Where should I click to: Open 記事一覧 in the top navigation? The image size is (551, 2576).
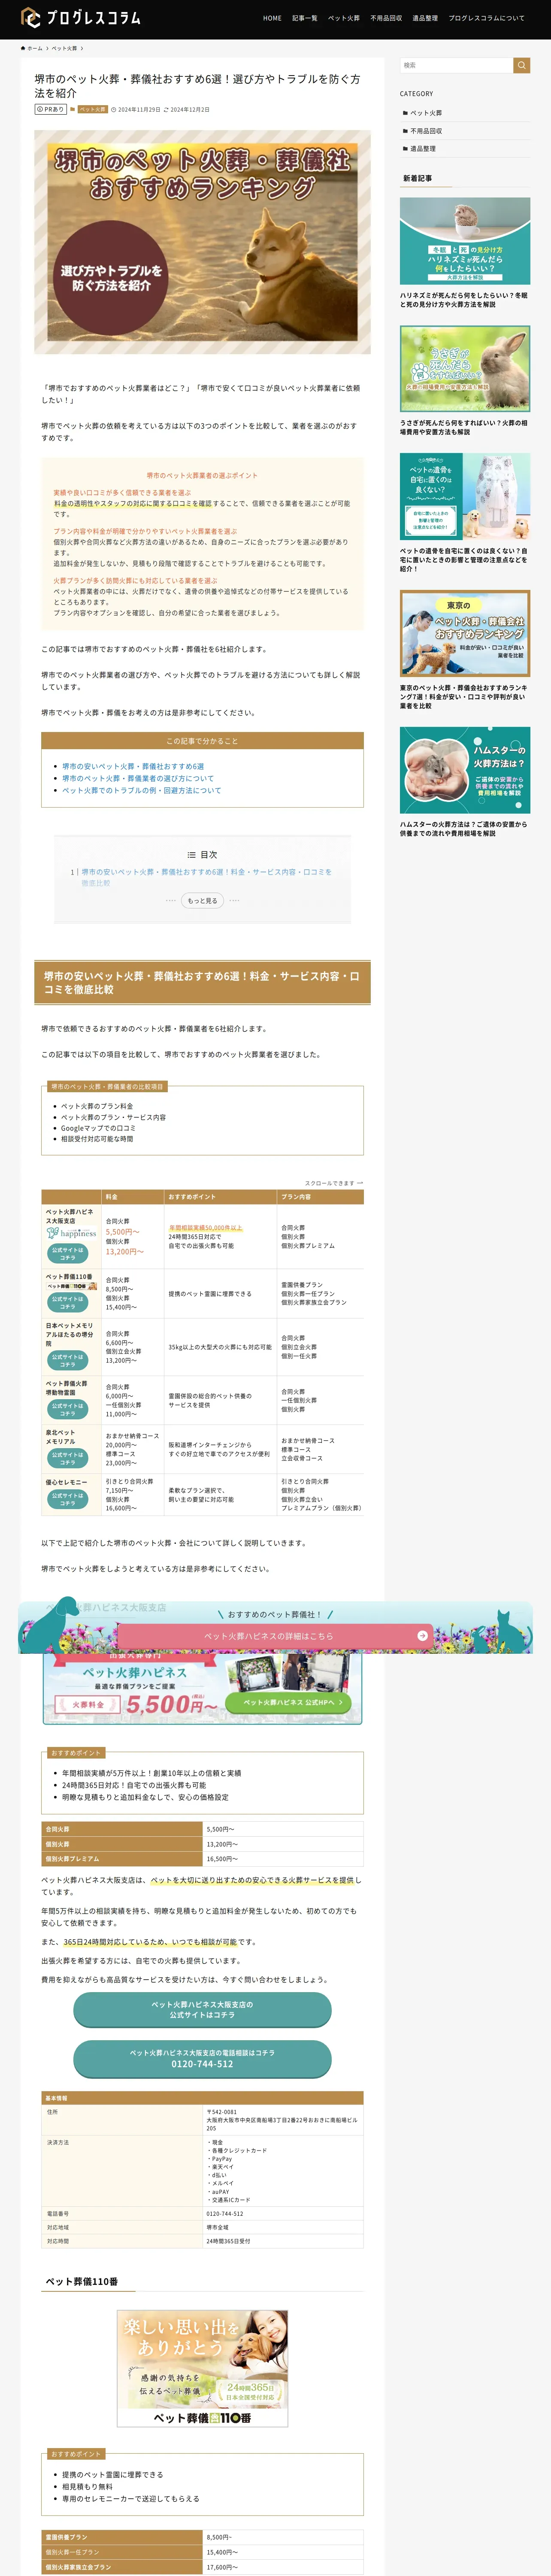click(305, 18)
